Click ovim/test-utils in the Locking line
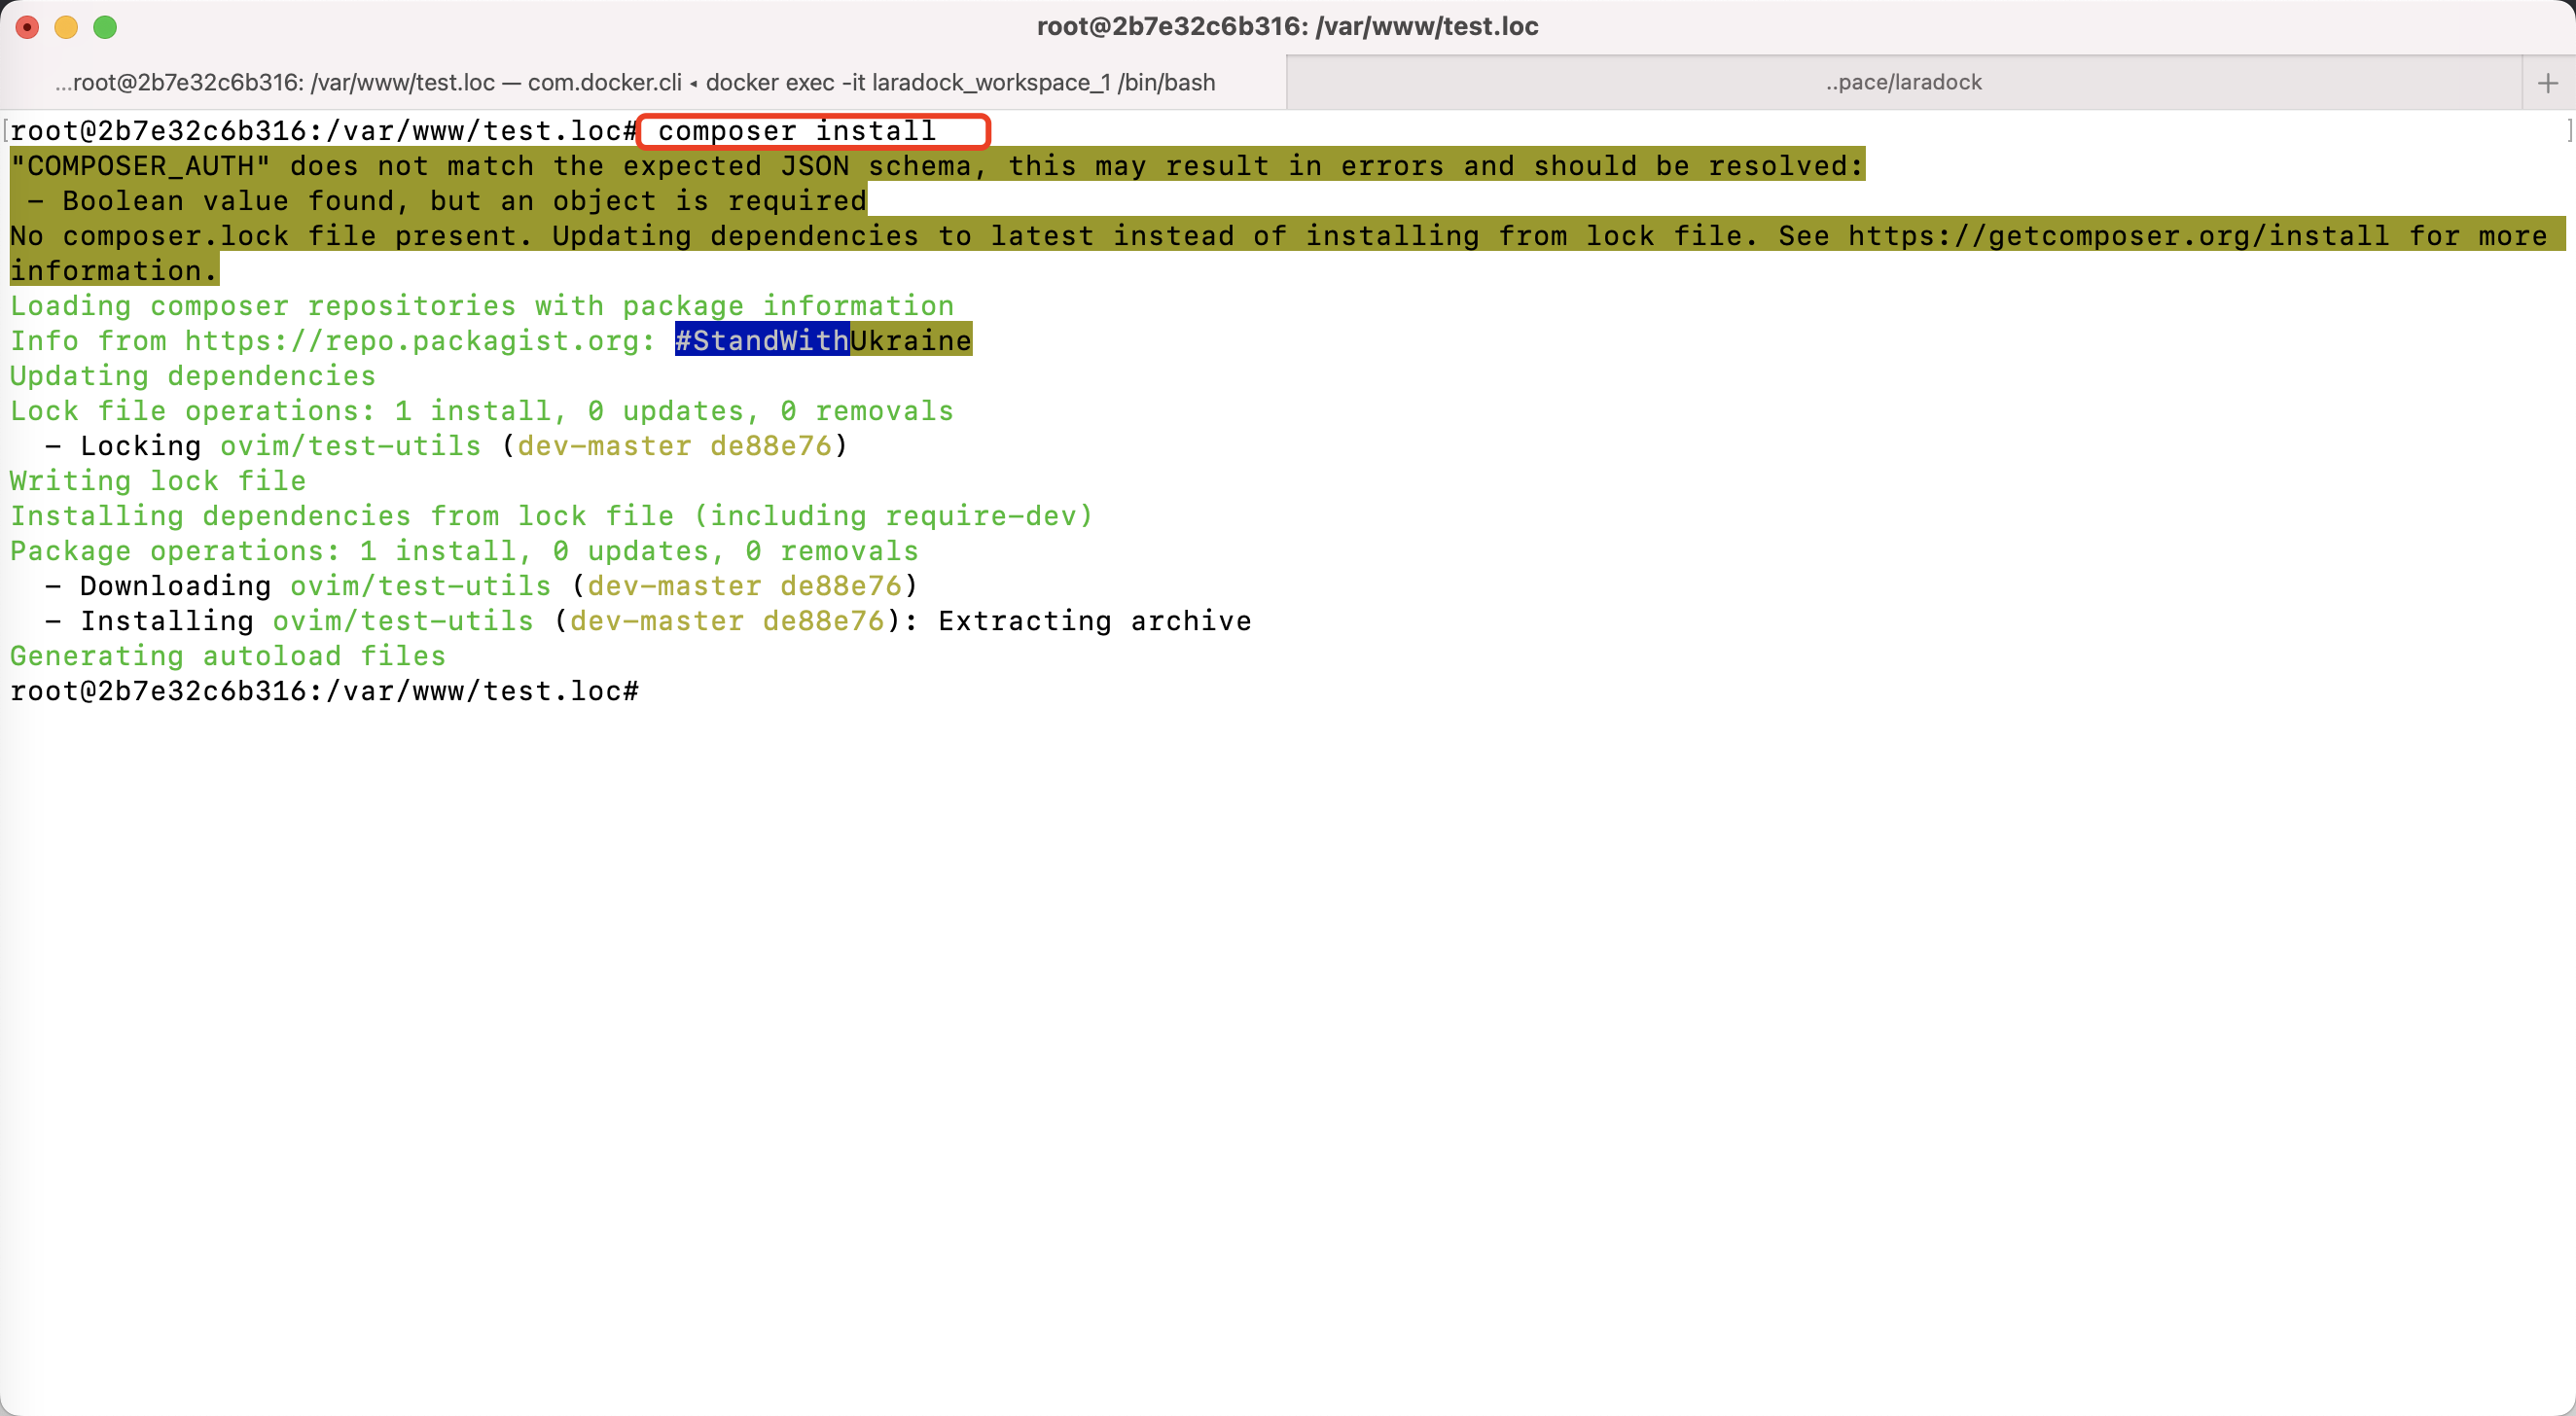Image resolution: width=2576 pixels, height=1416 pixels. tap(350, 446)
